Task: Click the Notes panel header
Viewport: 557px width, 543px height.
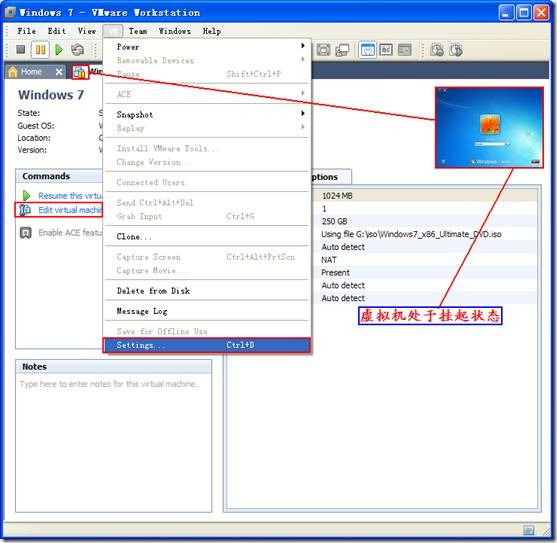Action: [x=114, y=367]
